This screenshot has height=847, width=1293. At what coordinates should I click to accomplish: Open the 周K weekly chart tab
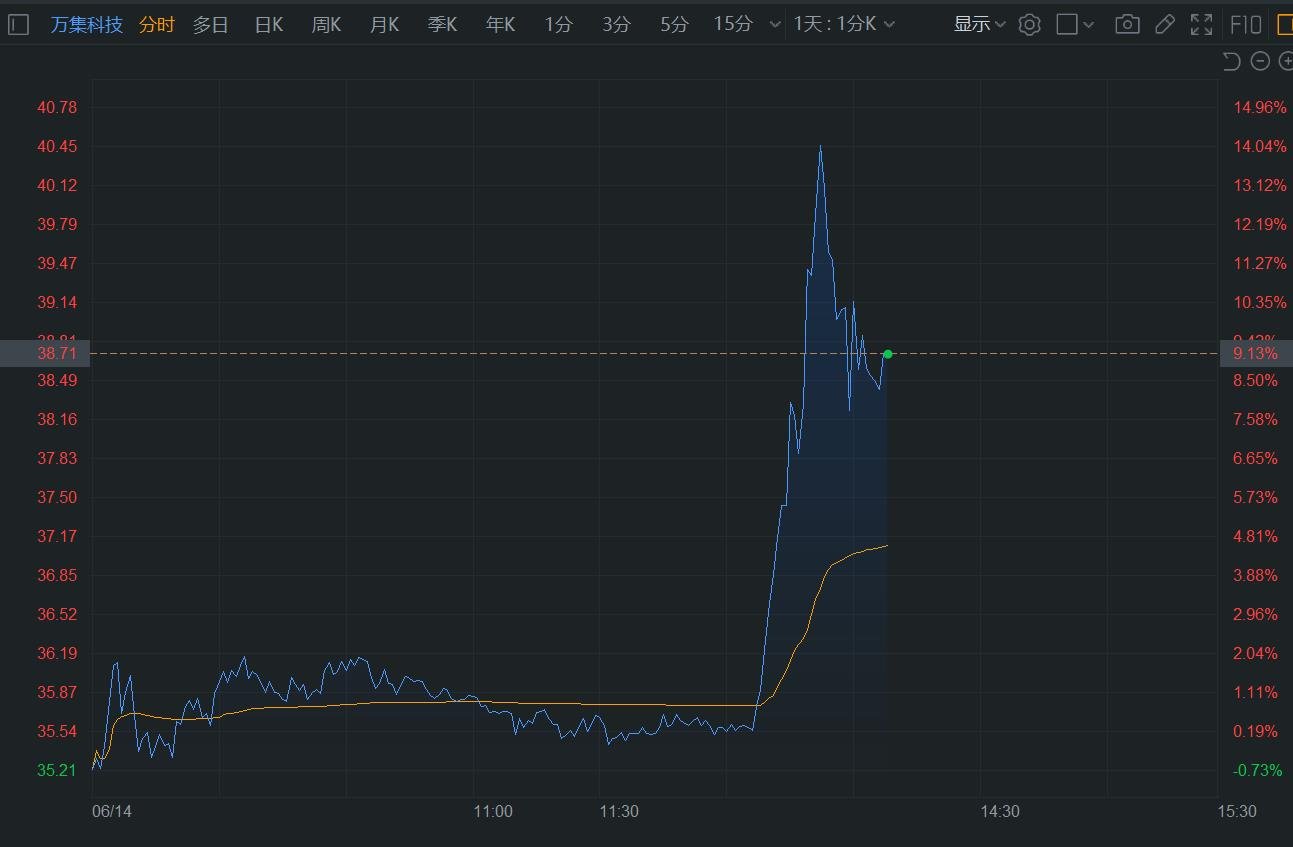(x=327, y=25)
